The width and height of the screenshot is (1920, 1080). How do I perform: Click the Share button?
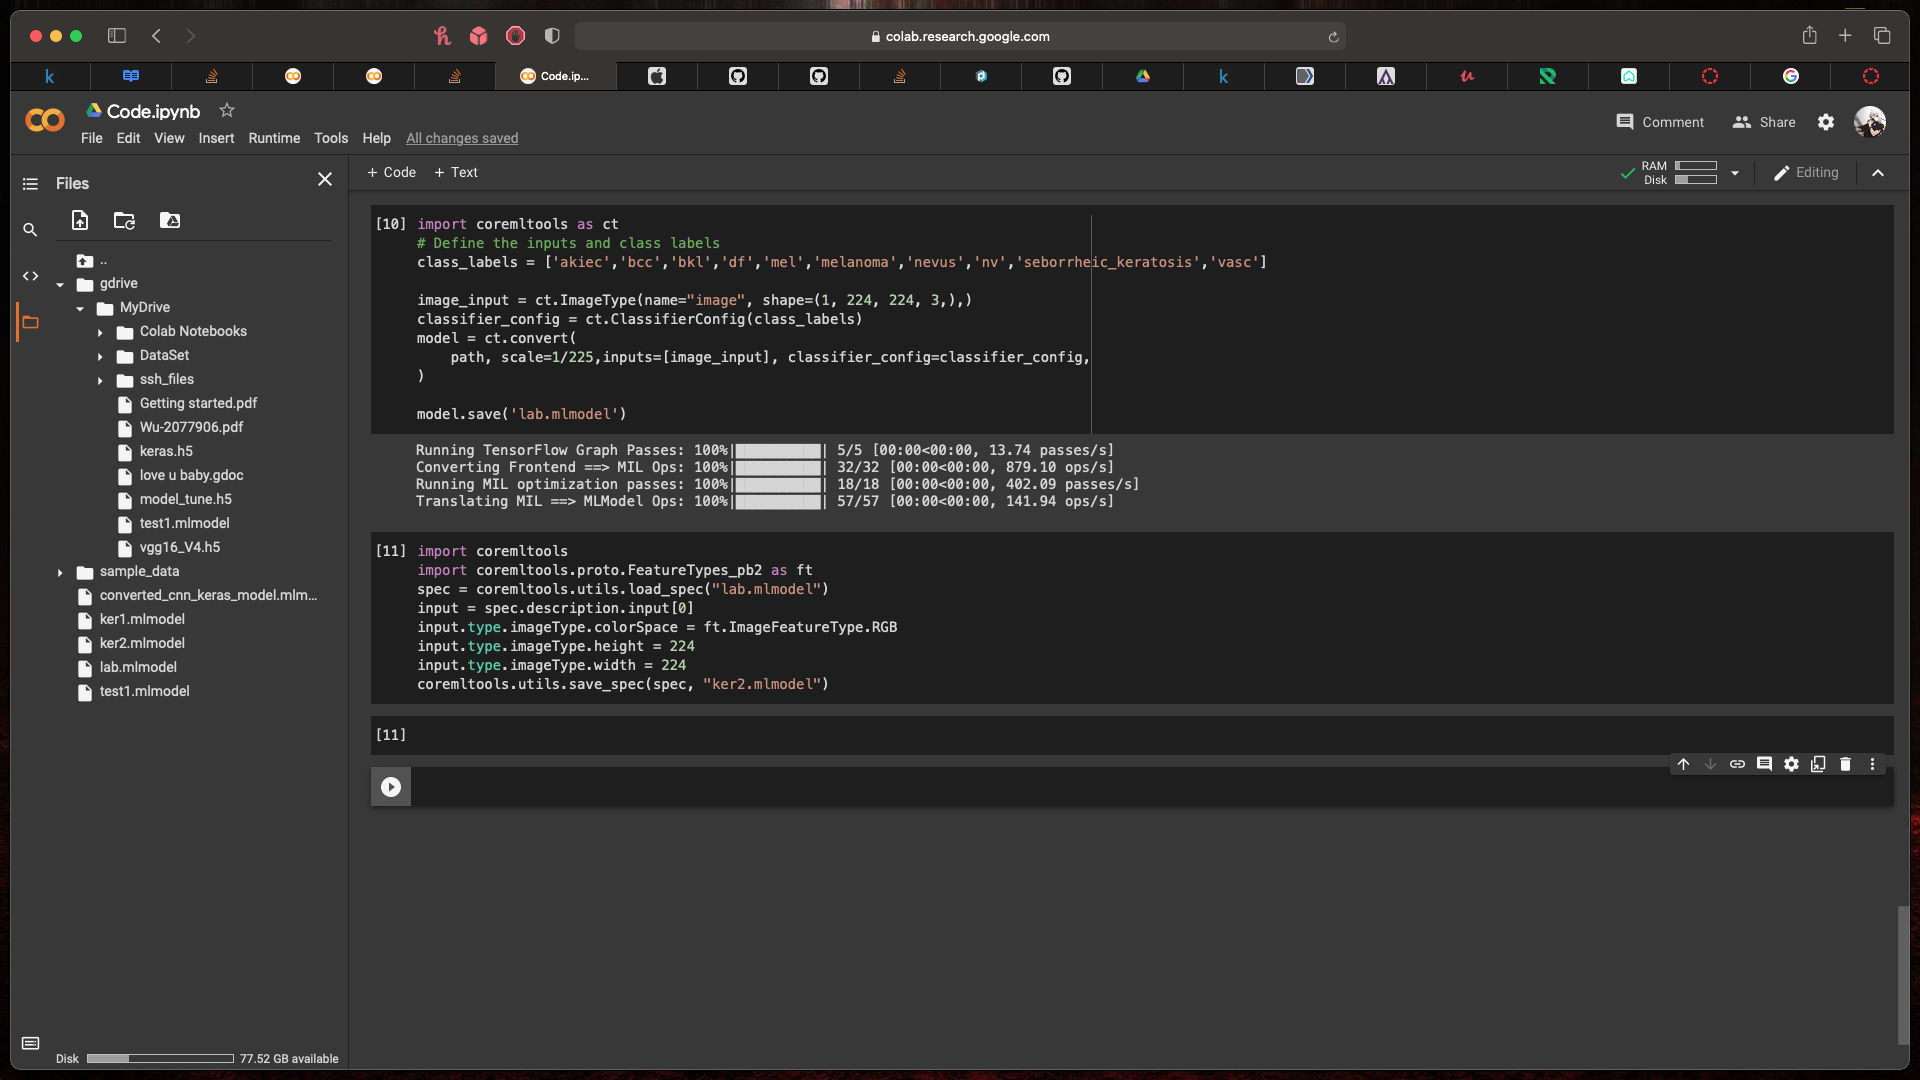click(x=1764, y=122)
